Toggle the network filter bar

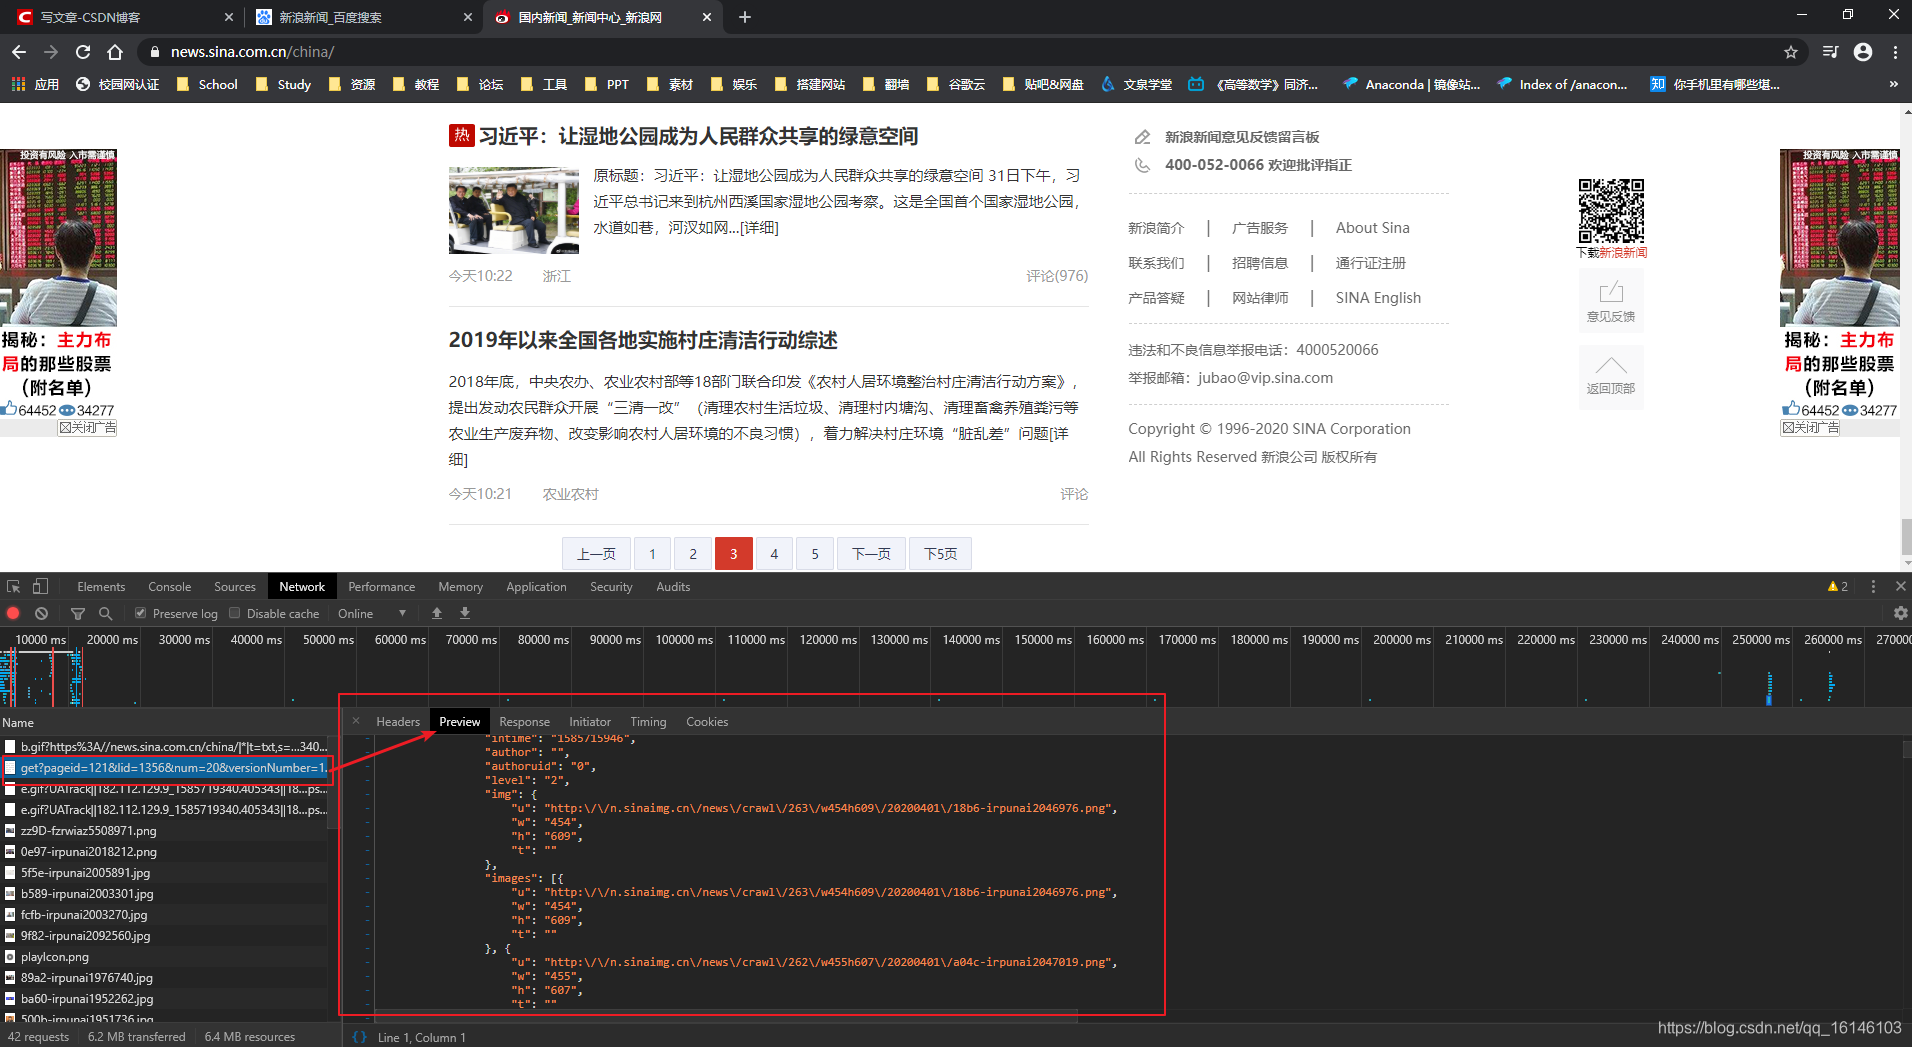pos(78,614)
